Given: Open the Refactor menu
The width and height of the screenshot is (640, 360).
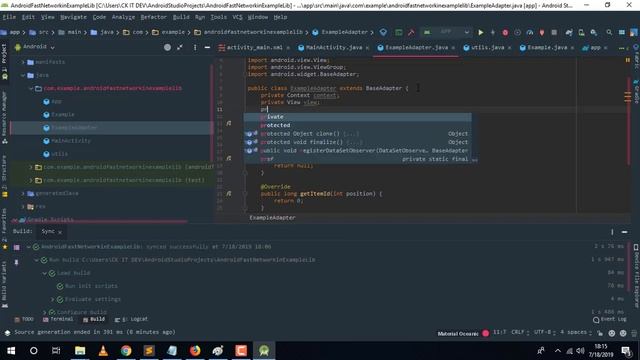Looking at the screenshot, I should (x=153, y=17).
